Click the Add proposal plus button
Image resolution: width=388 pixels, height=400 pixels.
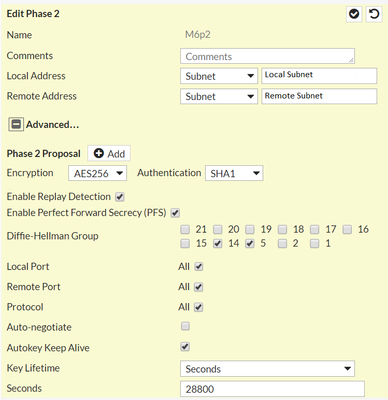point(109,154)
